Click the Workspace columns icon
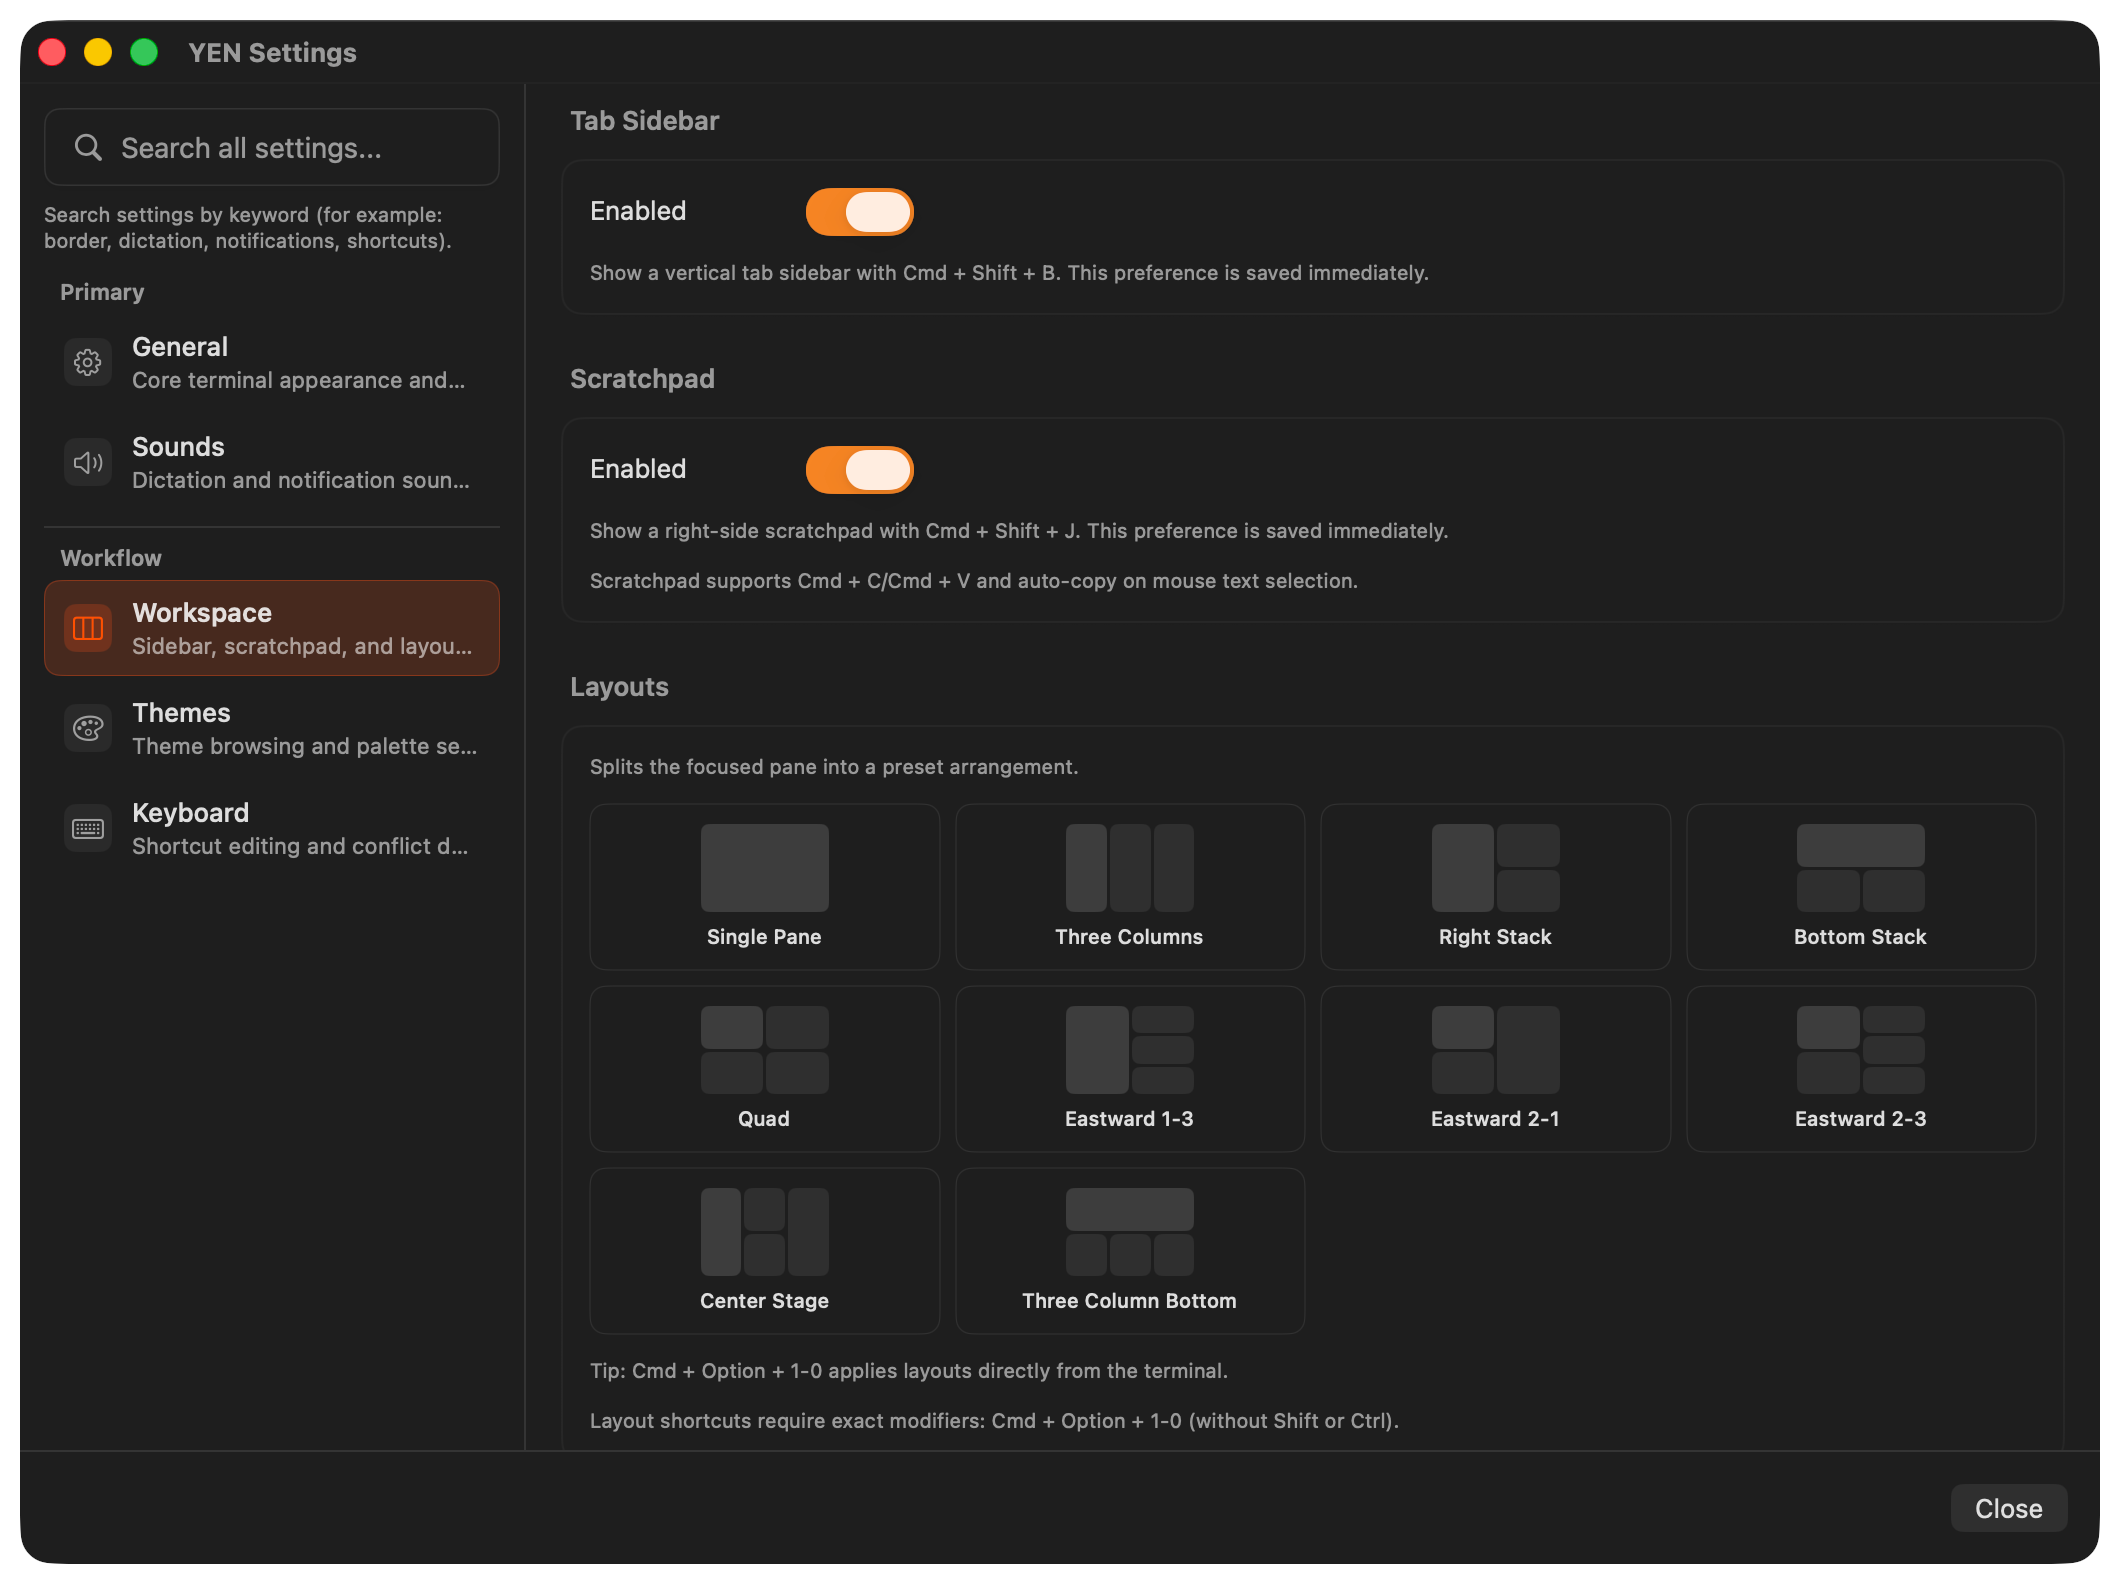The height and width of the screenshot is (1584, 2120). tap(88, 628)
